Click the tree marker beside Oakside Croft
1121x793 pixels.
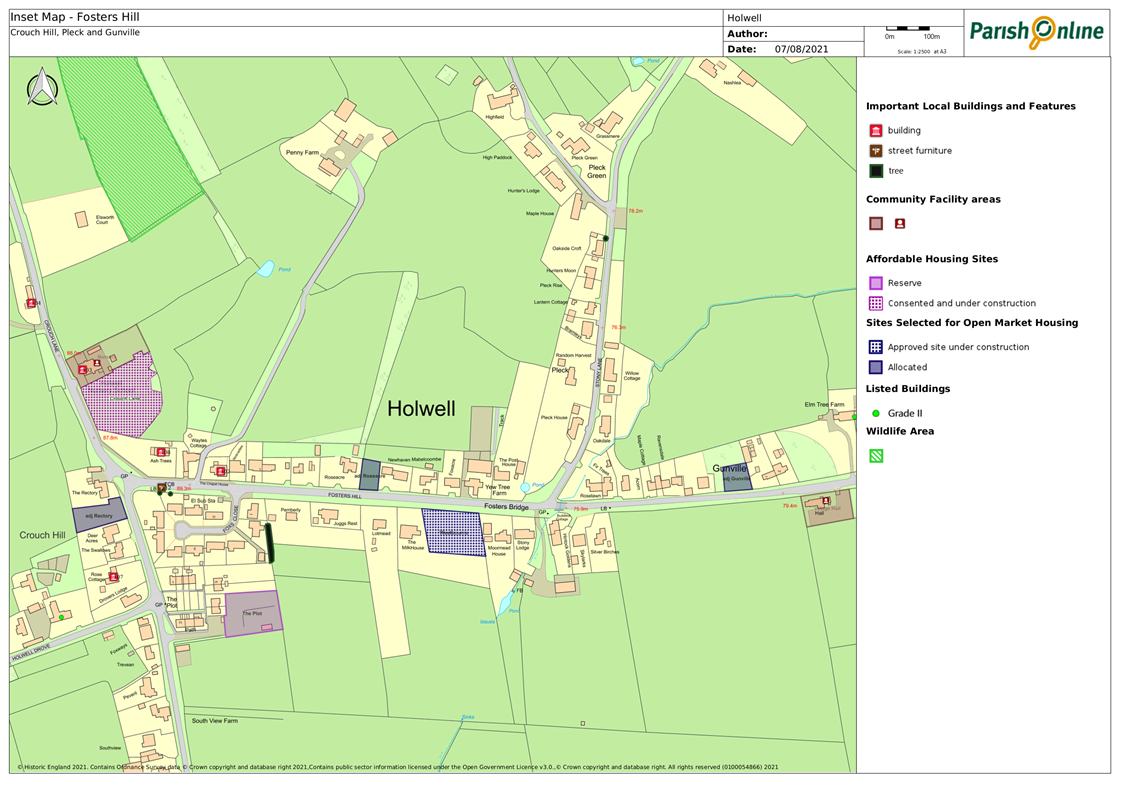(606, 238)
